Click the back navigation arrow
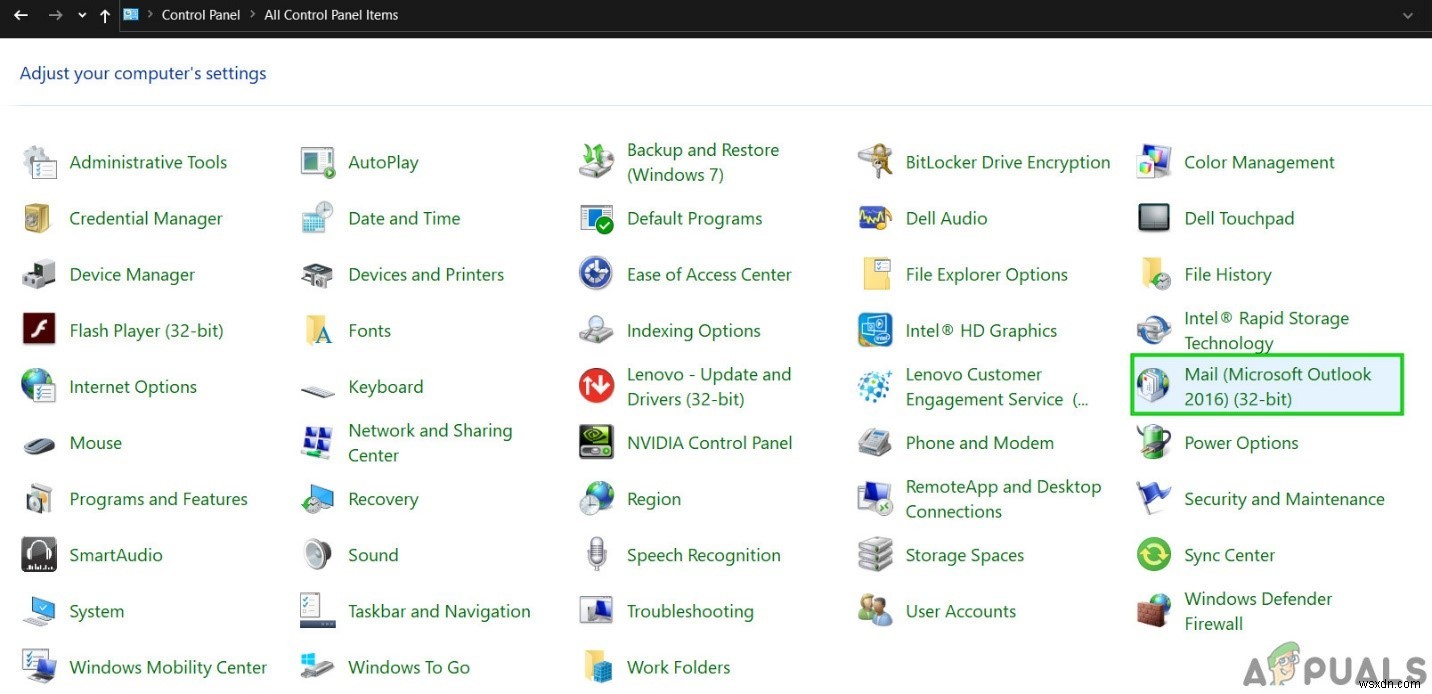Viewport: 1432px width, 694px height. (x=20, y=15)
